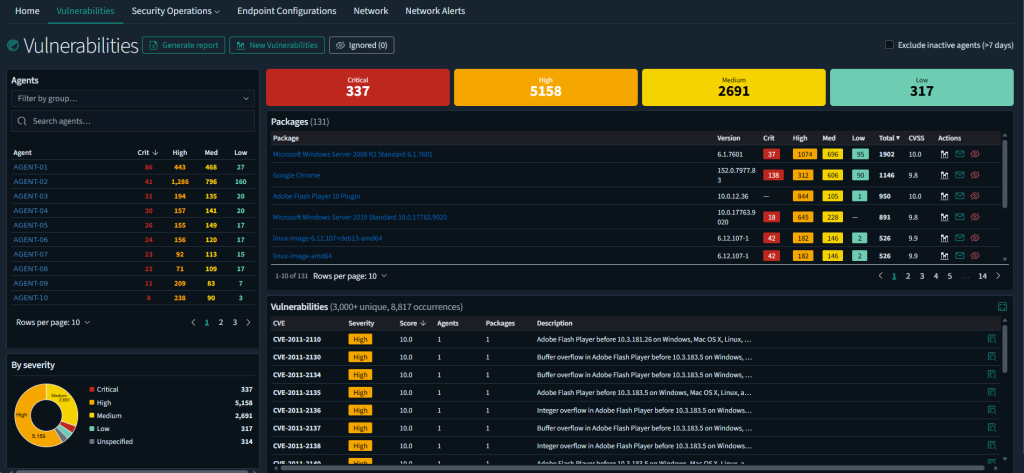This screenshot has width=1024, height=473.
Task: Open the Network Alerts tab
Action: pos(435,11)
